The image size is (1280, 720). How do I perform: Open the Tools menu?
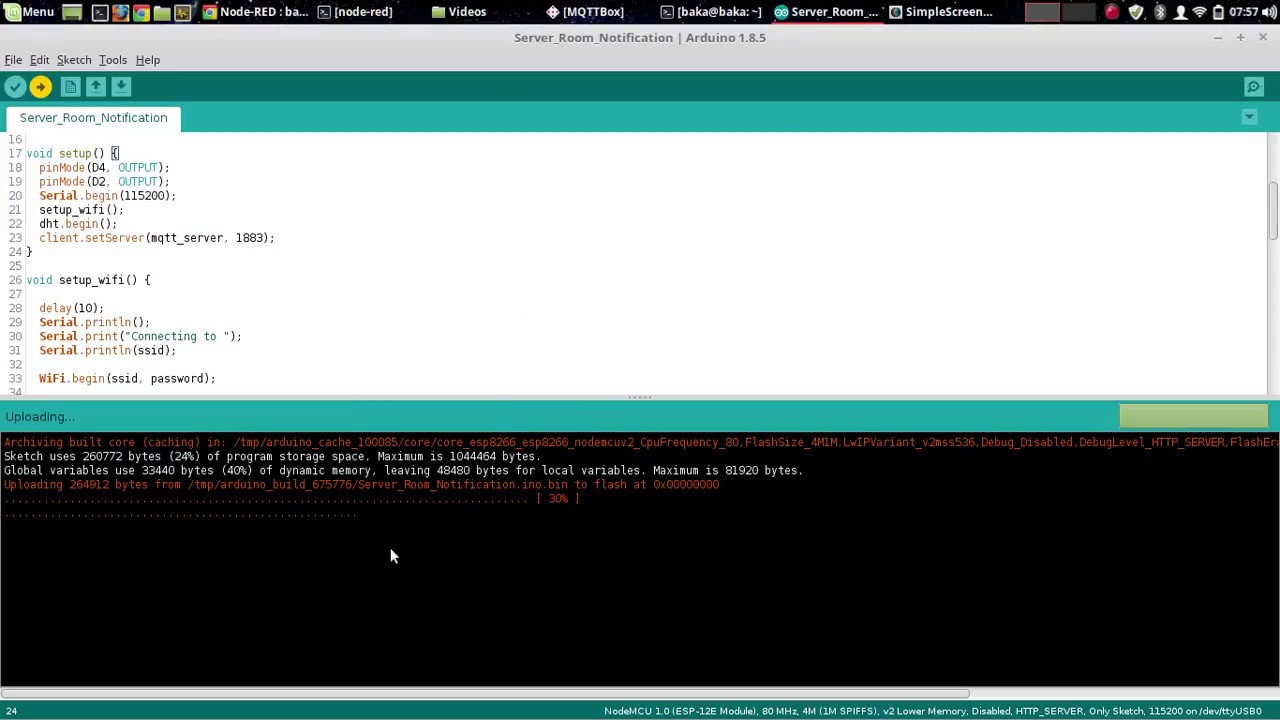point(113,60)
